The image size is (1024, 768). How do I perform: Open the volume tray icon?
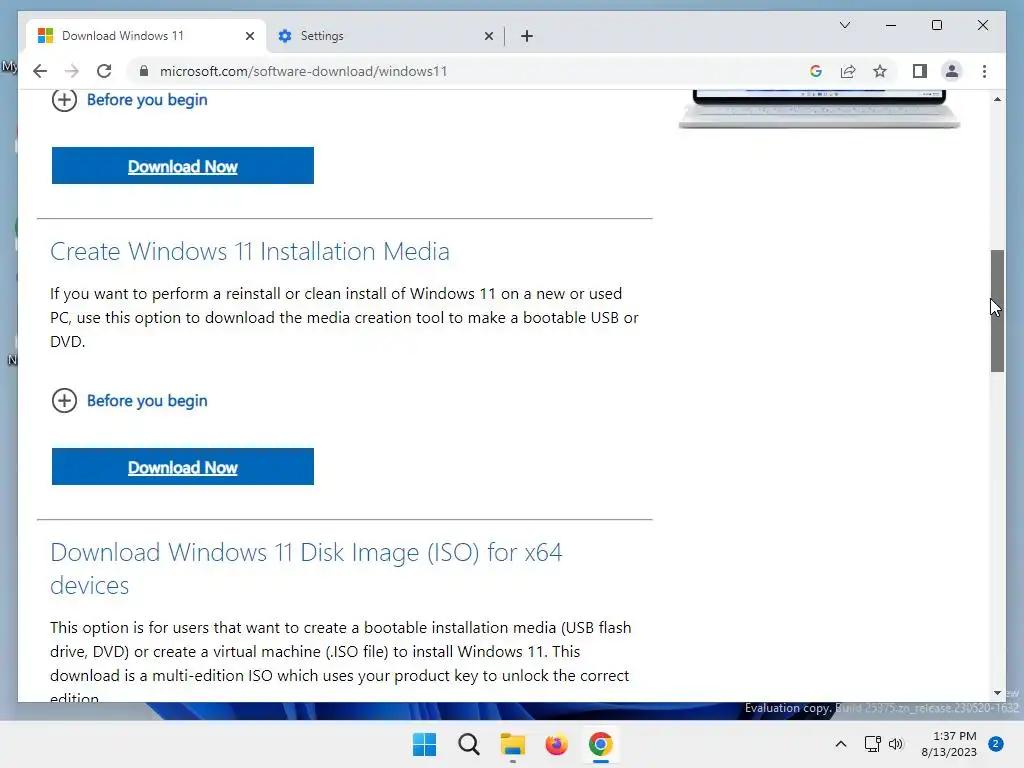[896, 744]
